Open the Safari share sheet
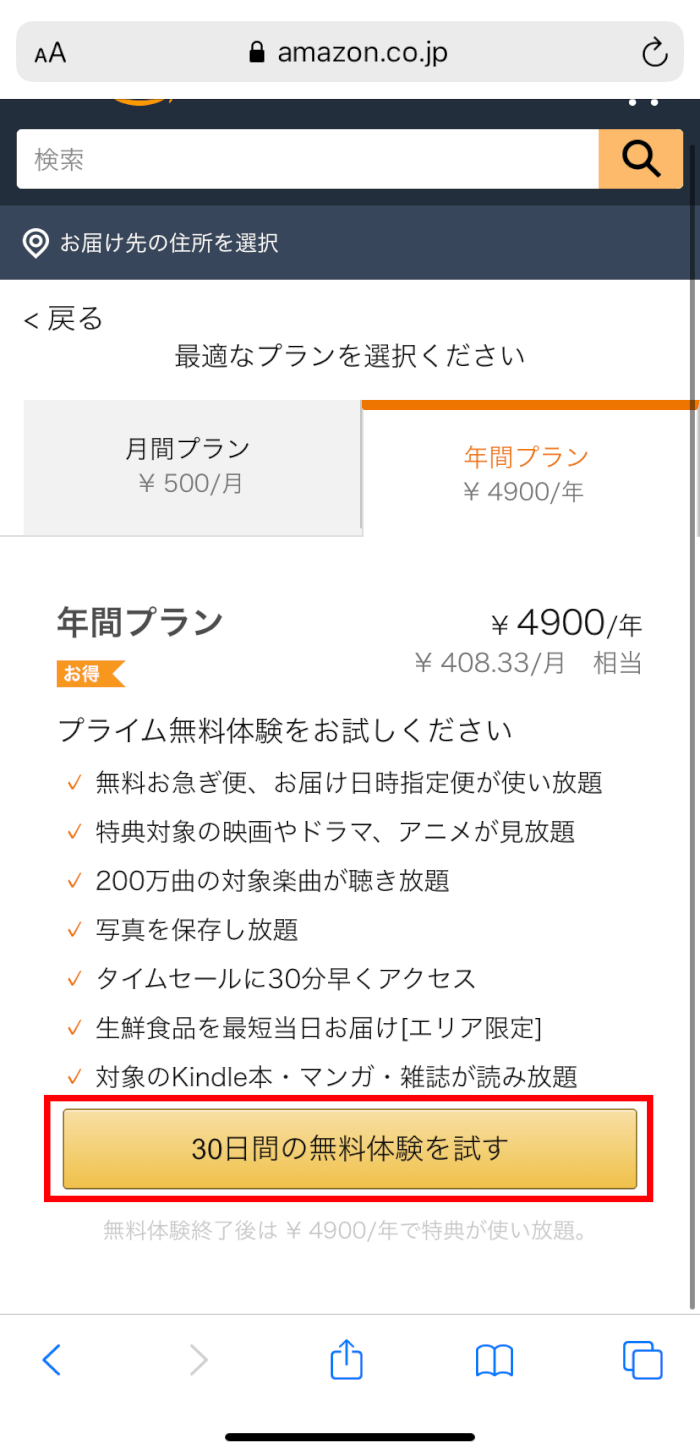700x1455 pixels. coord(346,1360)
